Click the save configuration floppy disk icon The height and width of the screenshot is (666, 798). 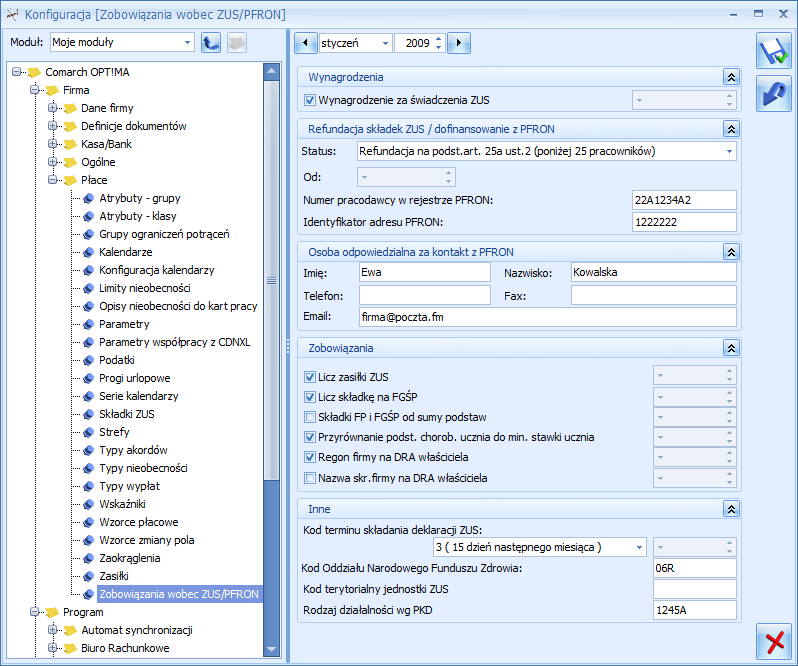click(774, 51)
